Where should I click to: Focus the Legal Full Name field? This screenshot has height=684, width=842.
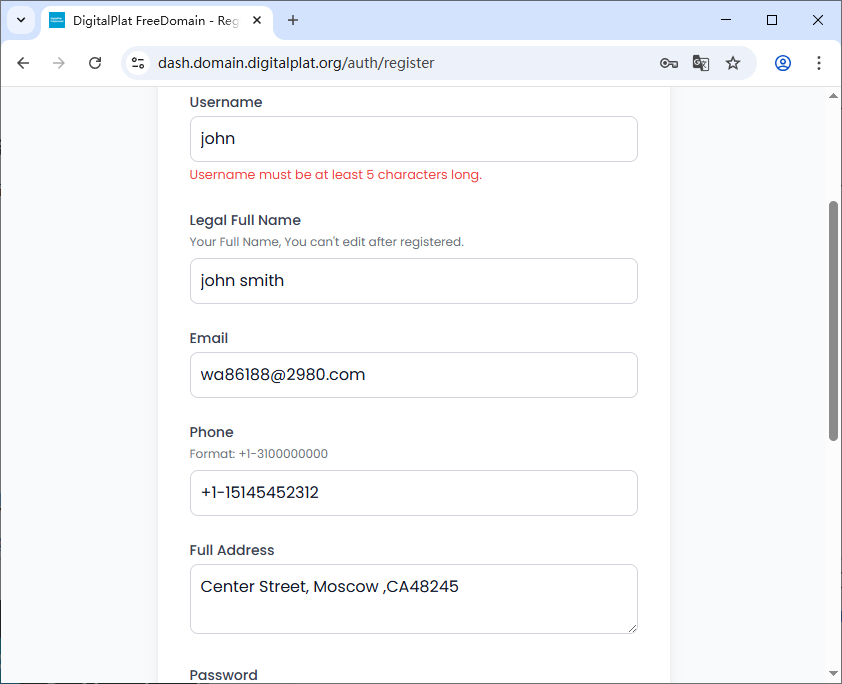[x=413, y=281]
